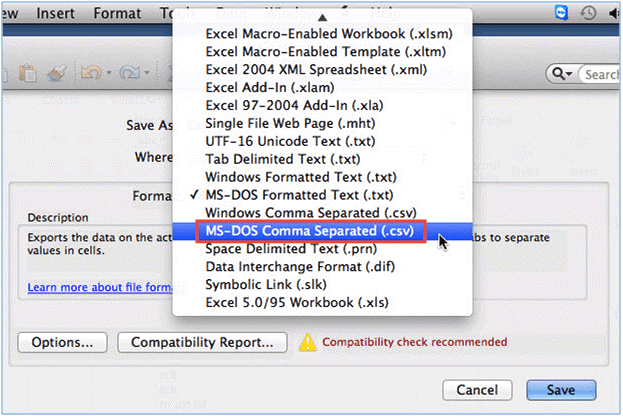Click the yellow compatibility warning icon
This screenshot has height=416, width=623.
click(x=307, y=342)
